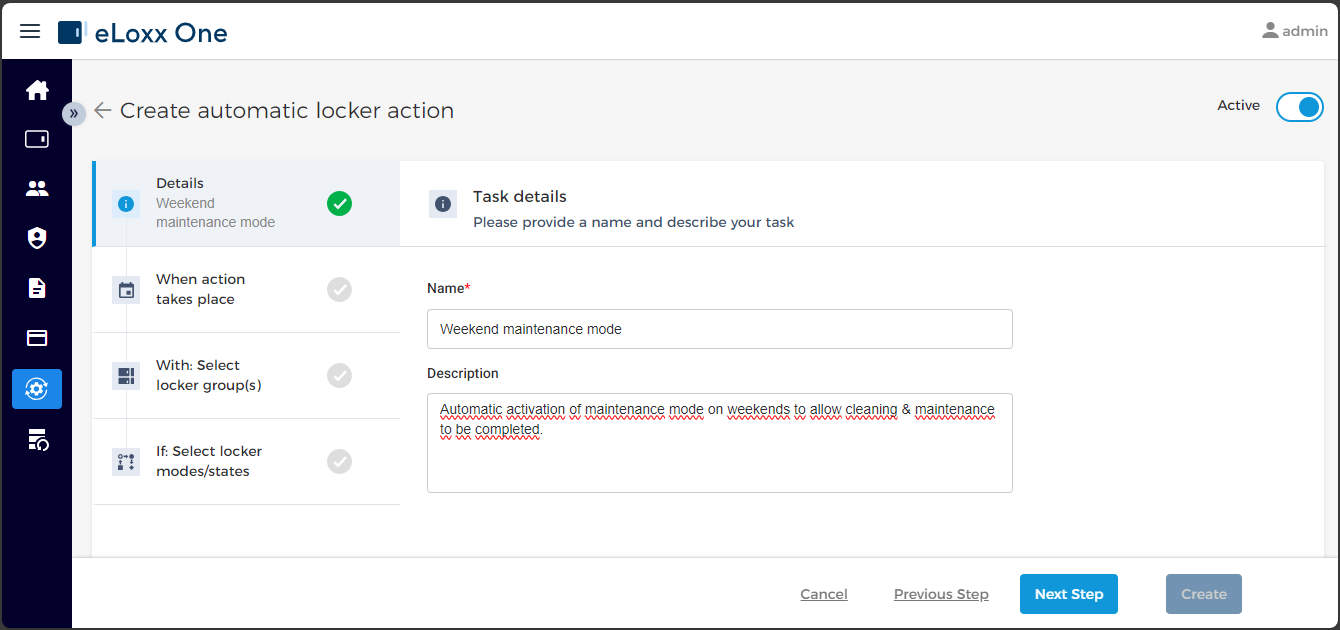The height and width of the screenshot is (630, 1340).
Task: Open the bottom history sidebar icon
Action: point(37,439)
